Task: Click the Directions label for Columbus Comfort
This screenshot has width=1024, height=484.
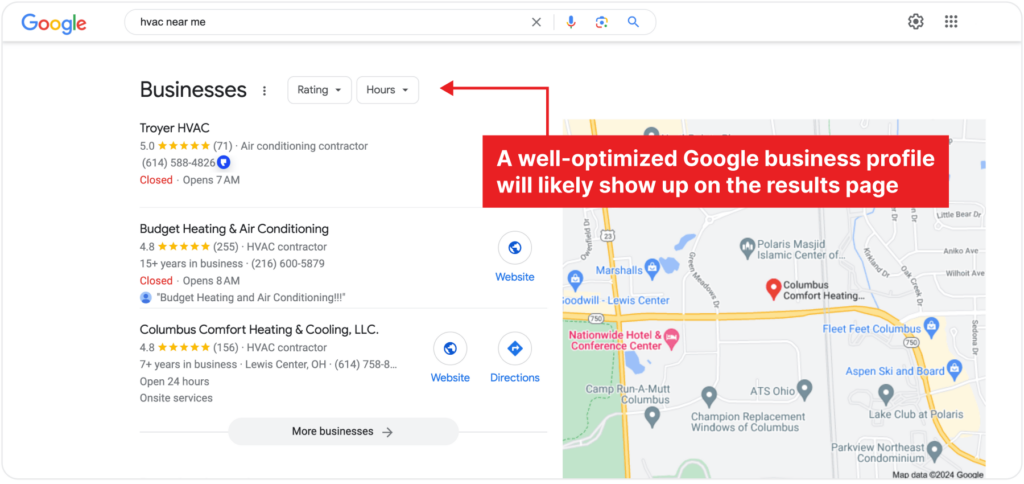Action: click(x=515, y=378)
